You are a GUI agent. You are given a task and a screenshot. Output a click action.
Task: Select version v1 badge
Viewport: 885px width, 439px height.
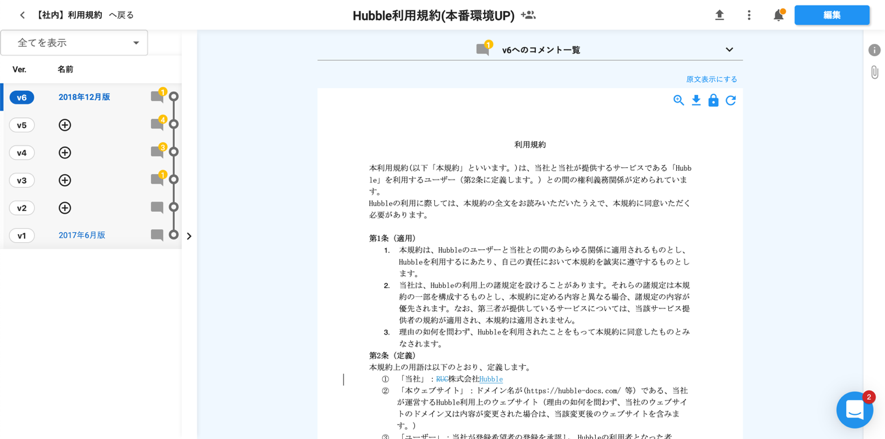coord(22,235)
